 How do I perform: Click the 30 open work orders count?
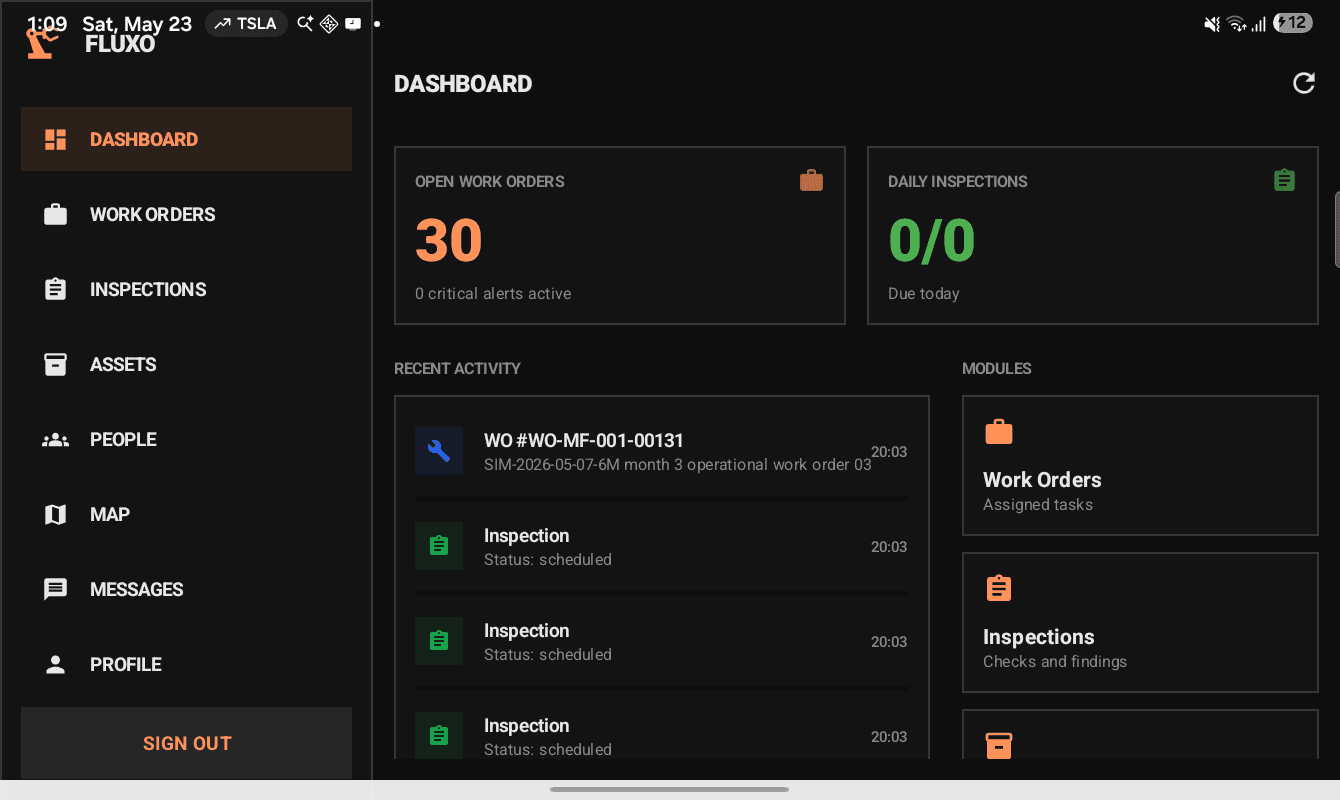pos(449,240)
